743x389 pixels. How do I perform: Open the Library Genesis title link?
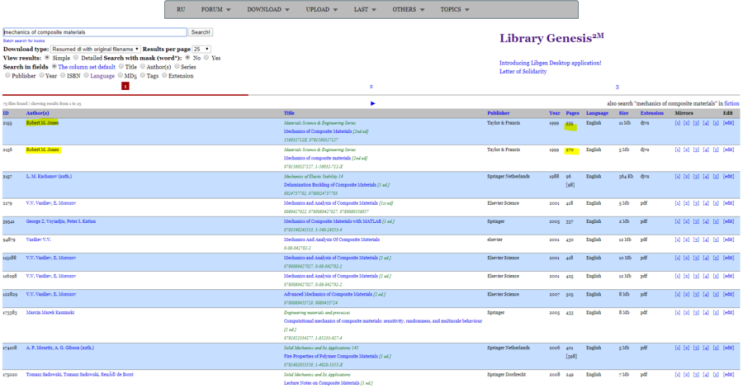click(x=552, y=38)
